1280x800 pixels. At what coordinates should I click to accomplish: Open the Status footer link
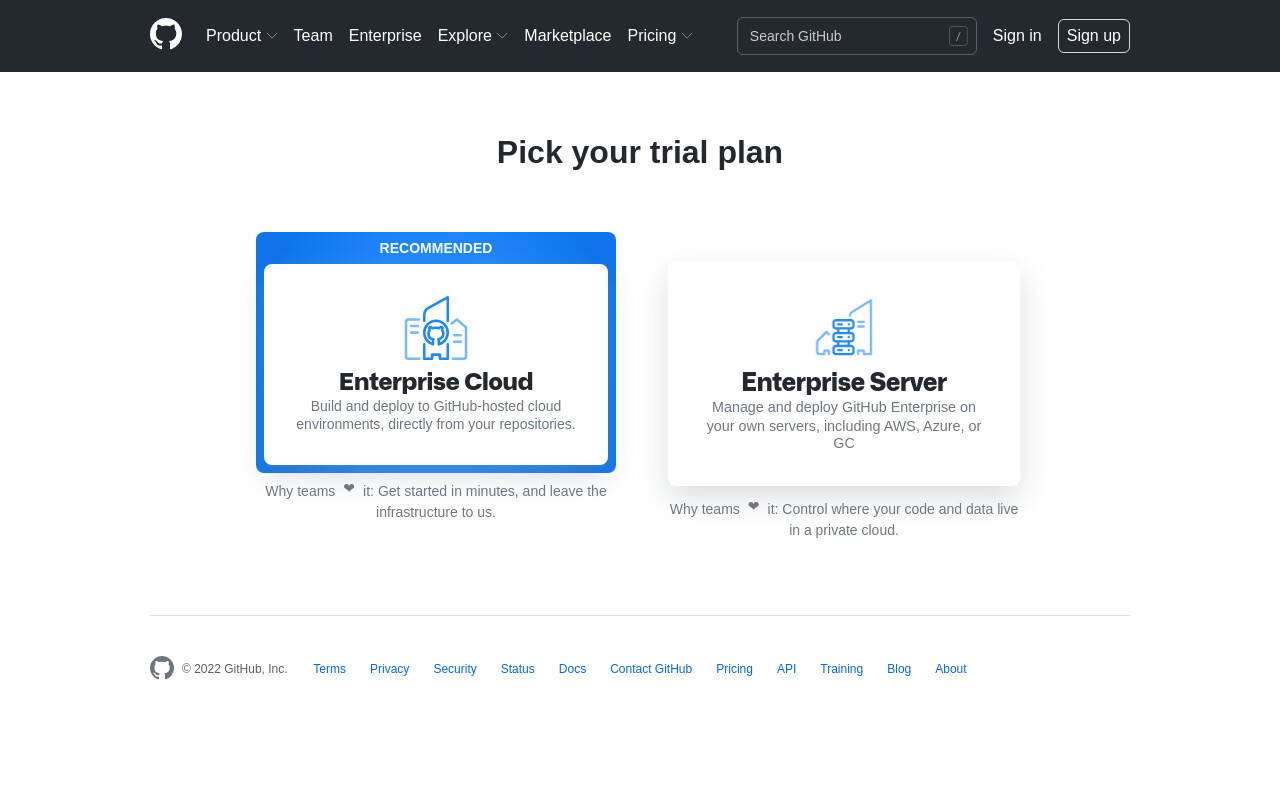[518, 669]
